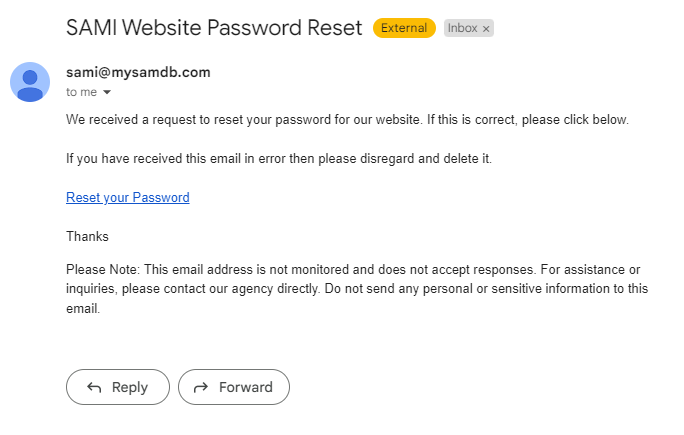This screenshot has height=435, width=684.
Task: Click the curved arrow icon in Reply
Action: (94, 387)
